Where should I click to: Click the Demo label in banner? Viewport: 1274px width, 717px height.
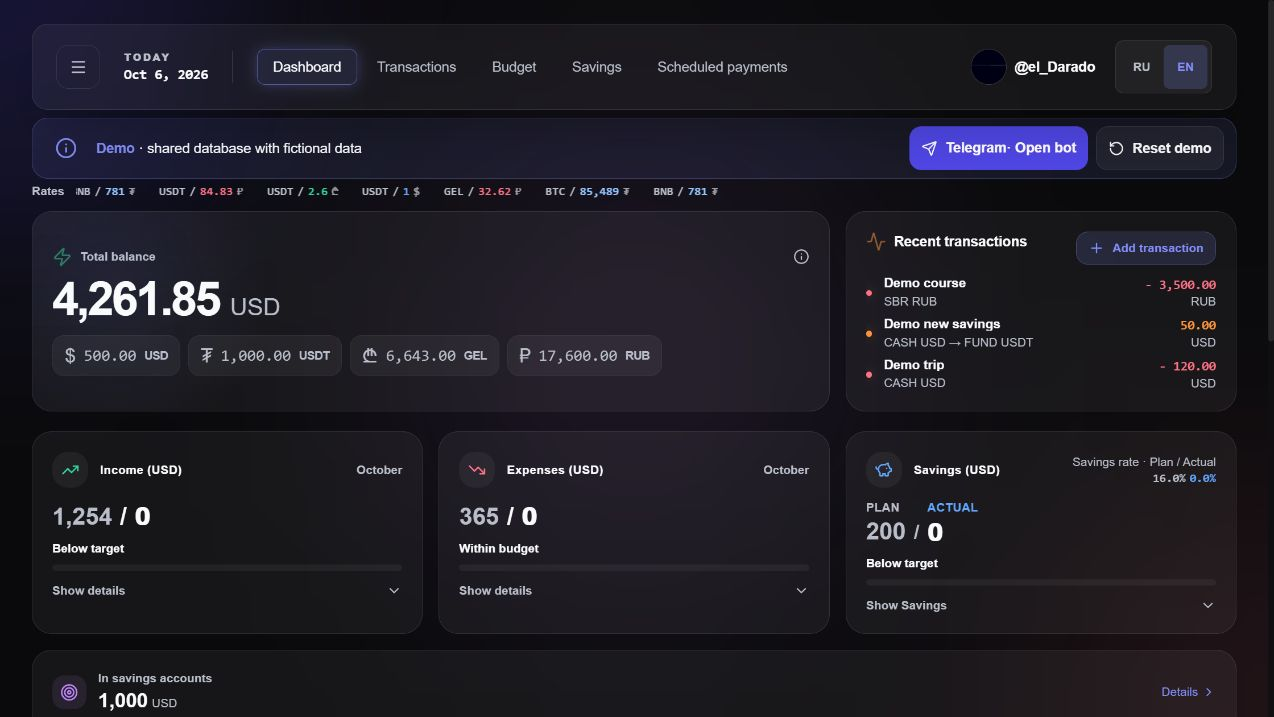coord(115,148)
